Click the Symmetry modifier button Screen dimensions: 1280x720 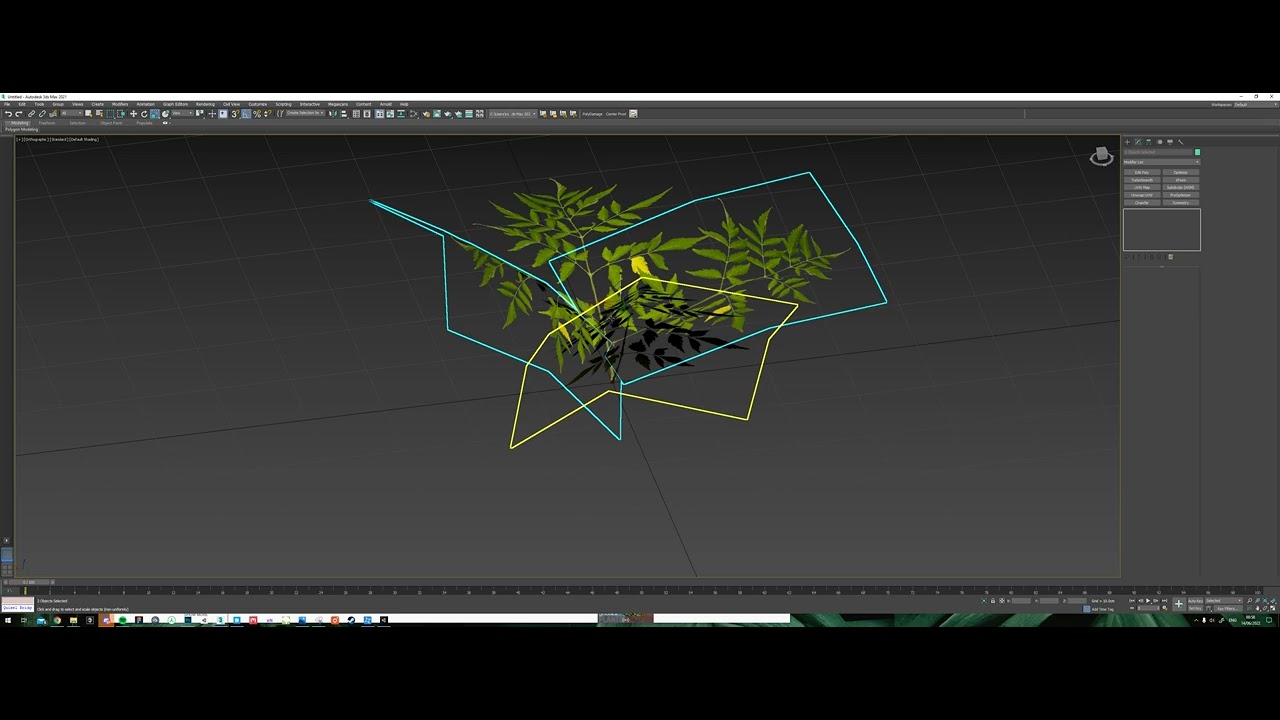pyautogui.click(x=1181, y=203)
